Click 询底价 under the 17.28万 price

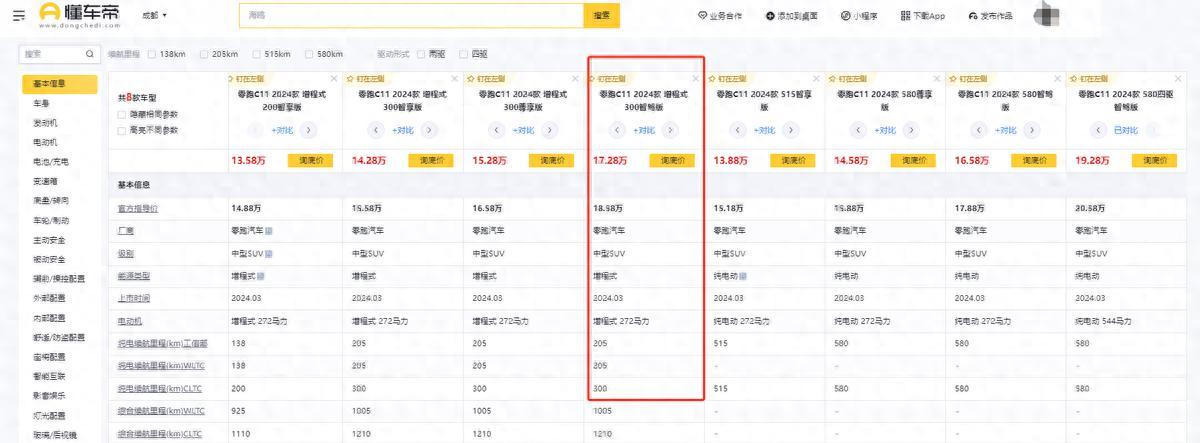tap(671, 160)
